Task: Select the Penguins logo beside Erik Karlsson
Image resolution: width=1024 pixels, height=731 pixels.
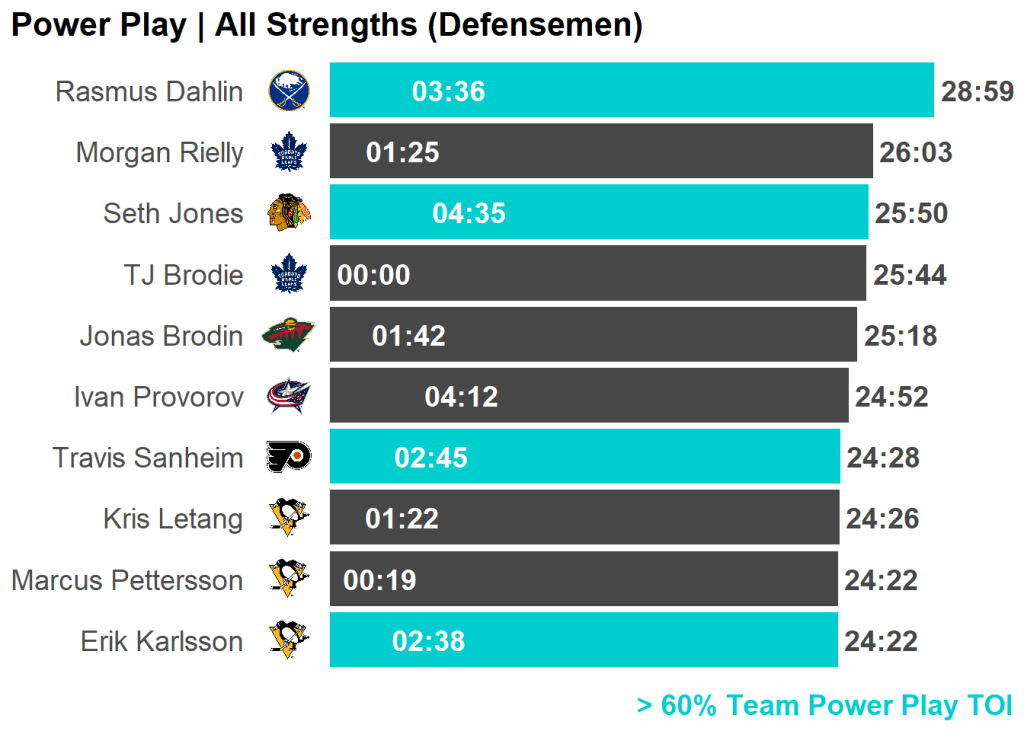Action: tap(289, 640)
